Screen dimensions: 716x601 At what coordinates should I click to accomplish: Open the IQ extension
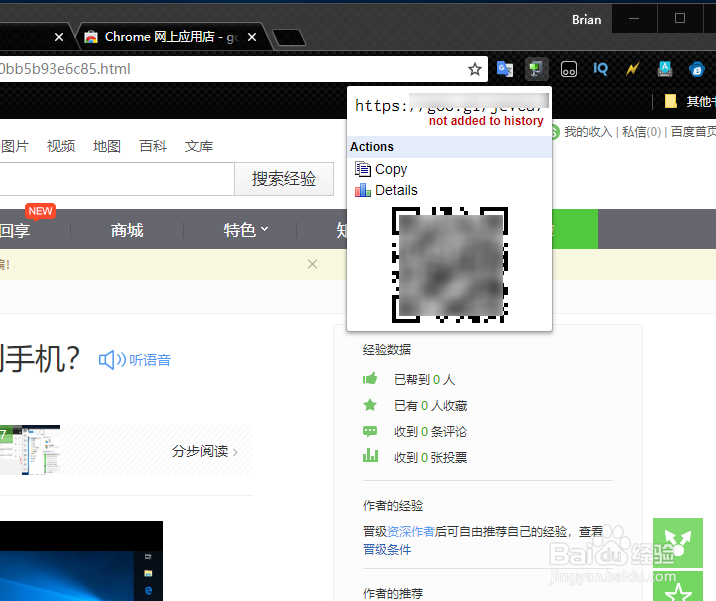(600, 69)
